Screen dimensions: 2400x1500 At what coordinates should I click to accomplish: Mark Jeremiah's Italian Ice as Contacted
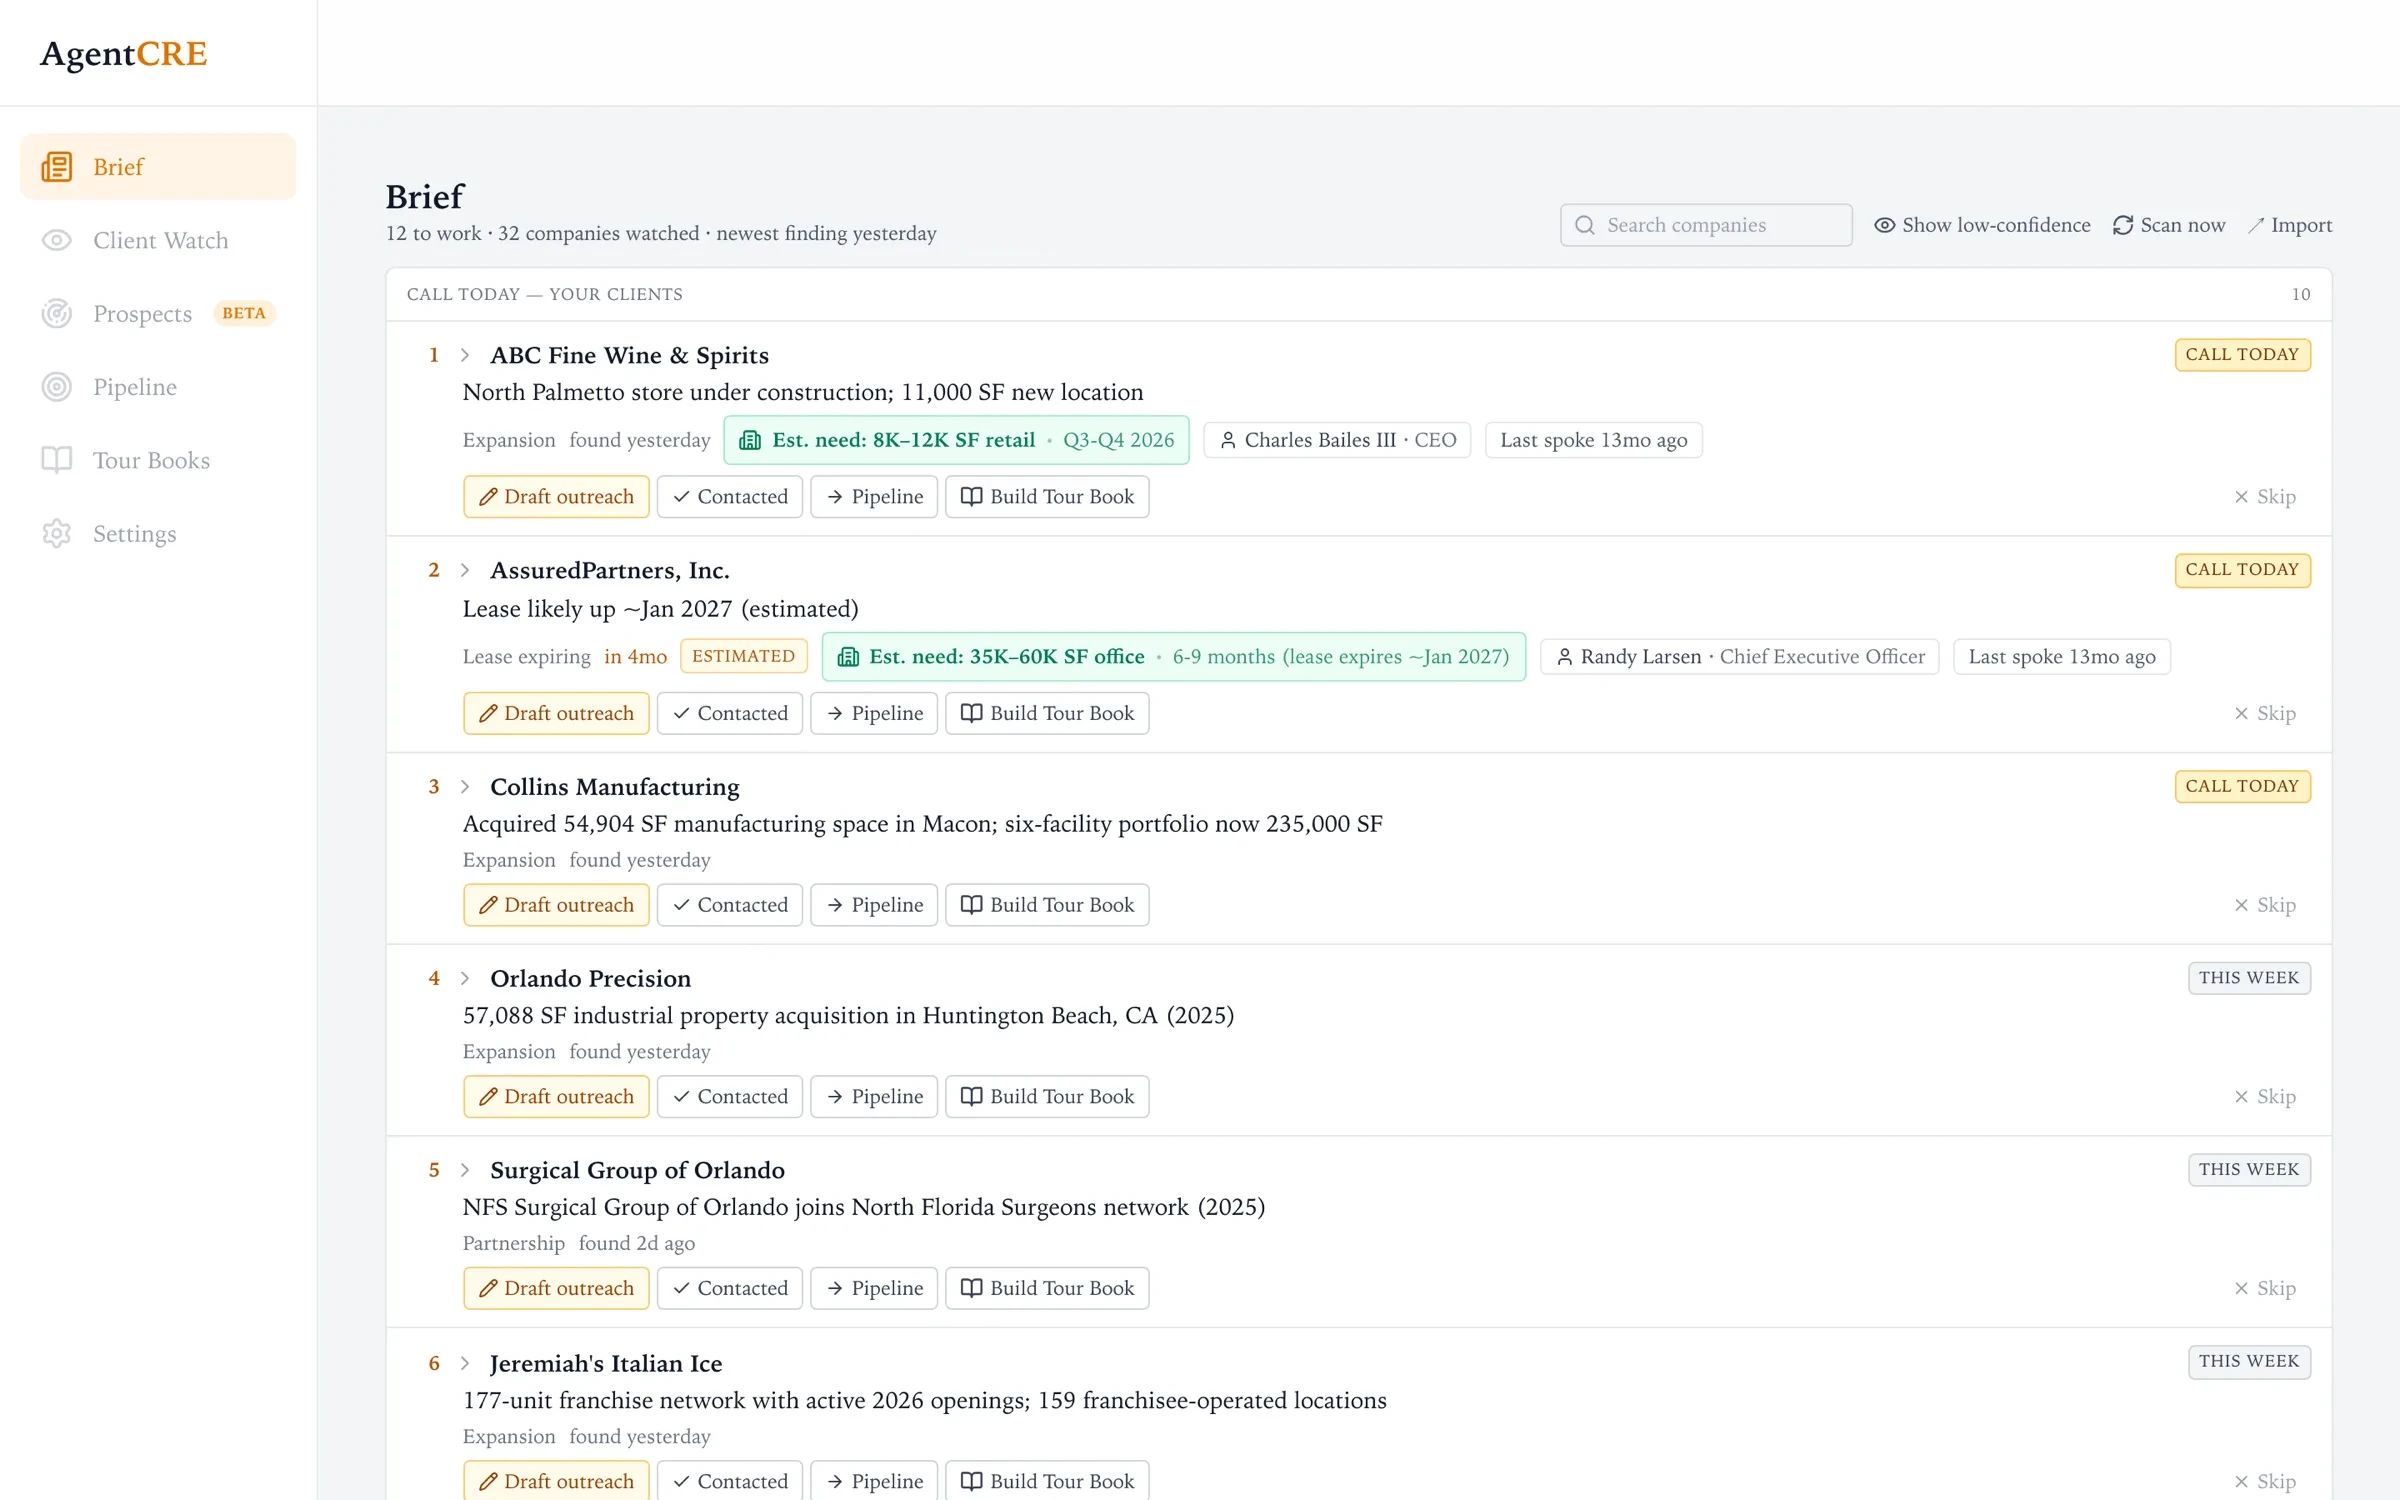point(730,1481)
